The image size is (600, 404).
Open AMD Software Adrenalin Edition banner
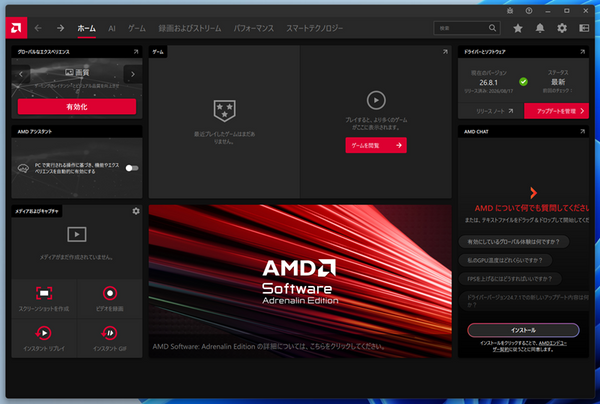pos(300,281)
